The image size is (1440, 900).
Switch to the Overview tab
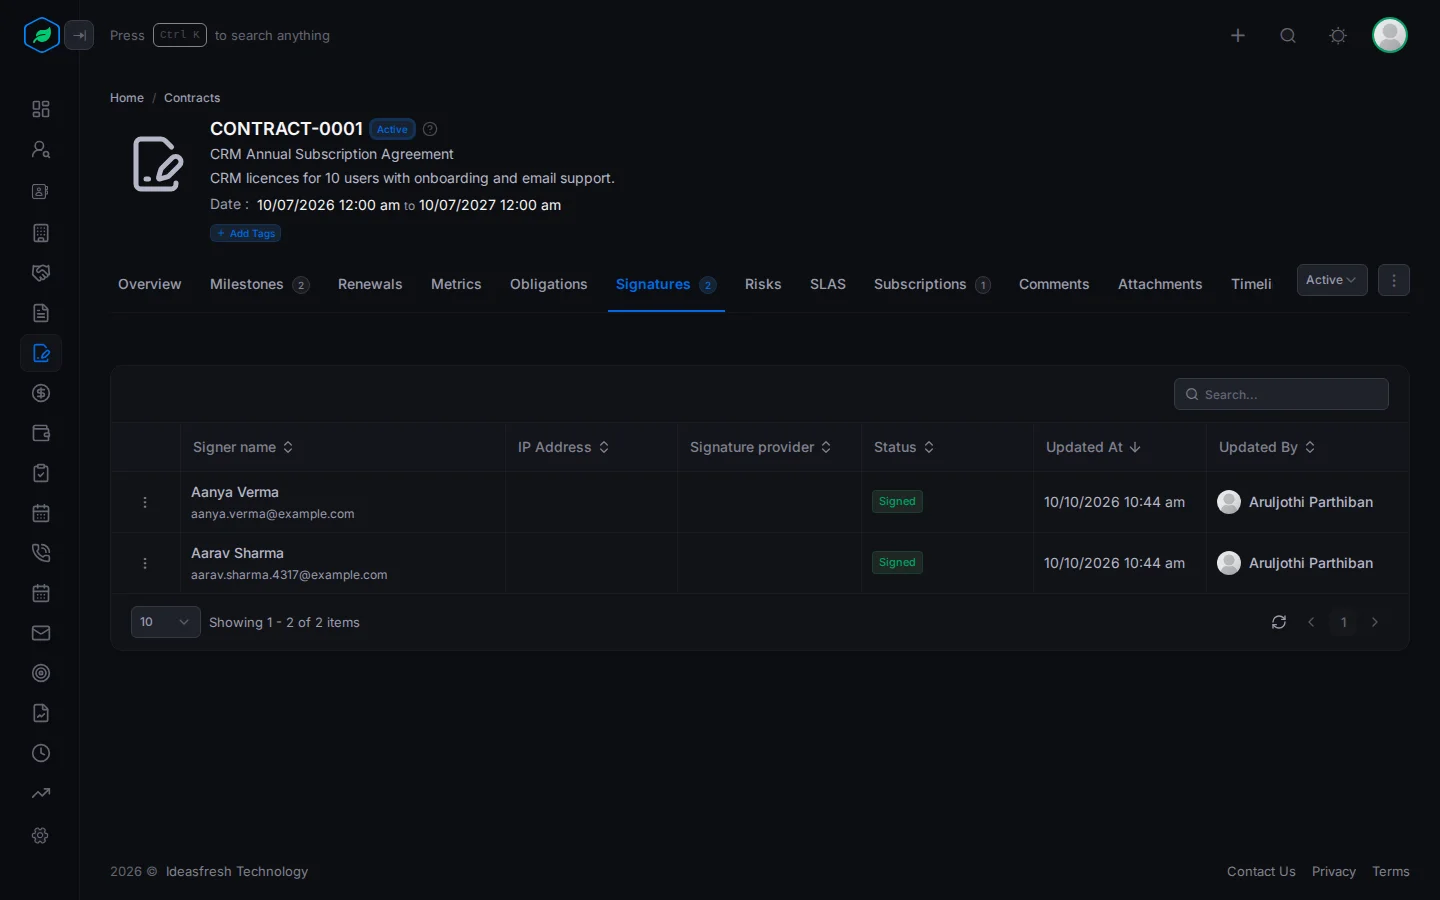[x=150, y=284]
